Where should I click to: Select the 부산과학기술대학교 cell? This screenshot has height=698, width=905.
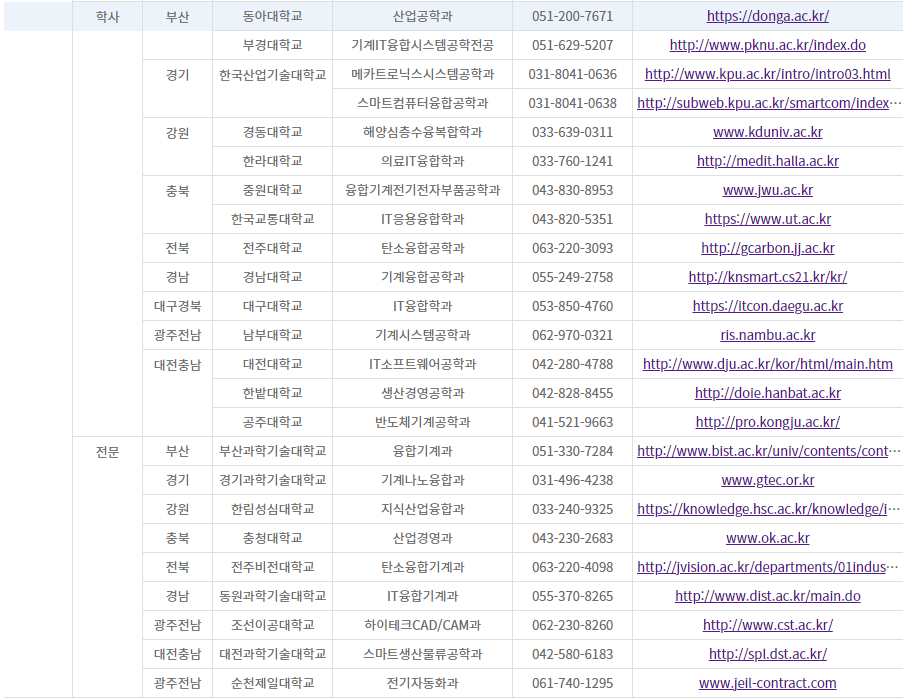[x=272, y=451]
